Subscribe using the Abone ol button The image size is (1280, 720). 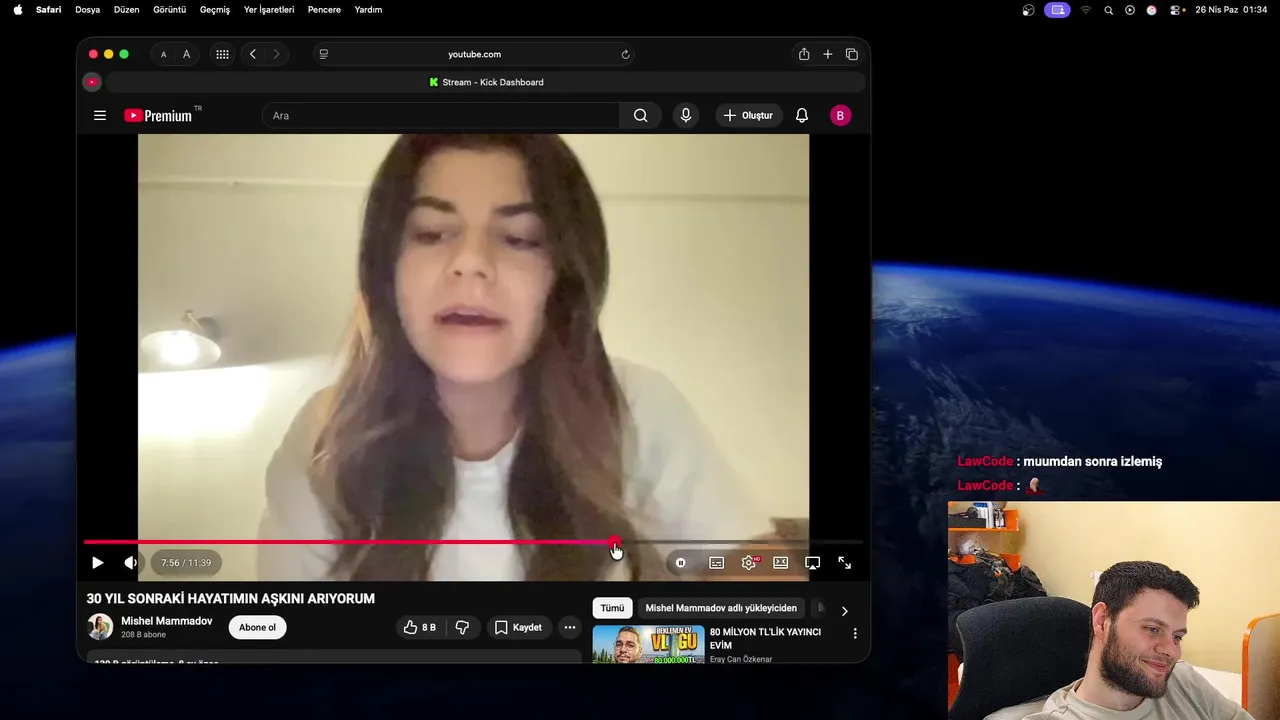point(257,627)
